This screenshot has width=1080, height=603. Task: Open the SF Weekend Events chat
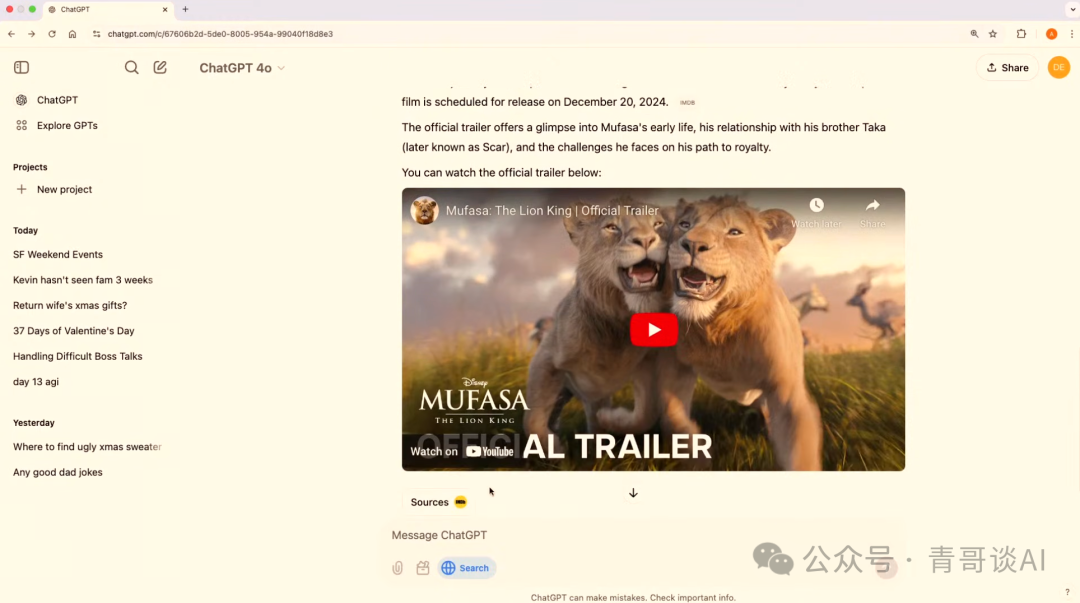(x=58, y=255)
